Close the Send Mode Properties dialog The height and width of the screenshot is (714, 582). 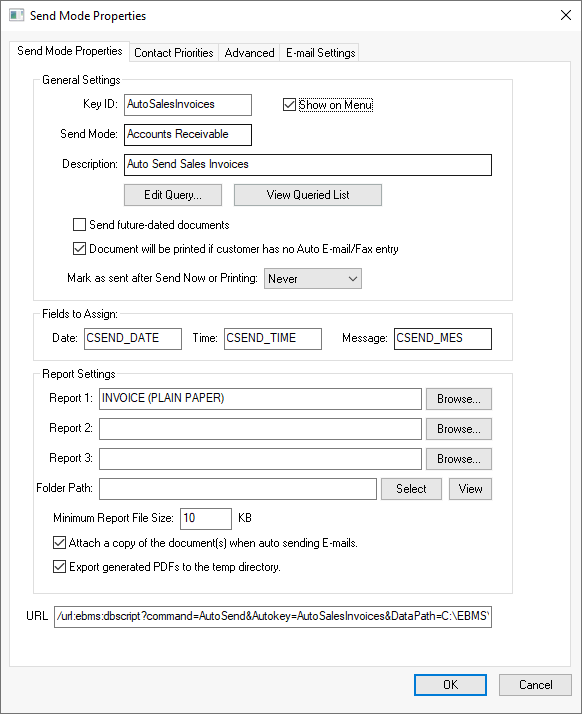point(566,15)
